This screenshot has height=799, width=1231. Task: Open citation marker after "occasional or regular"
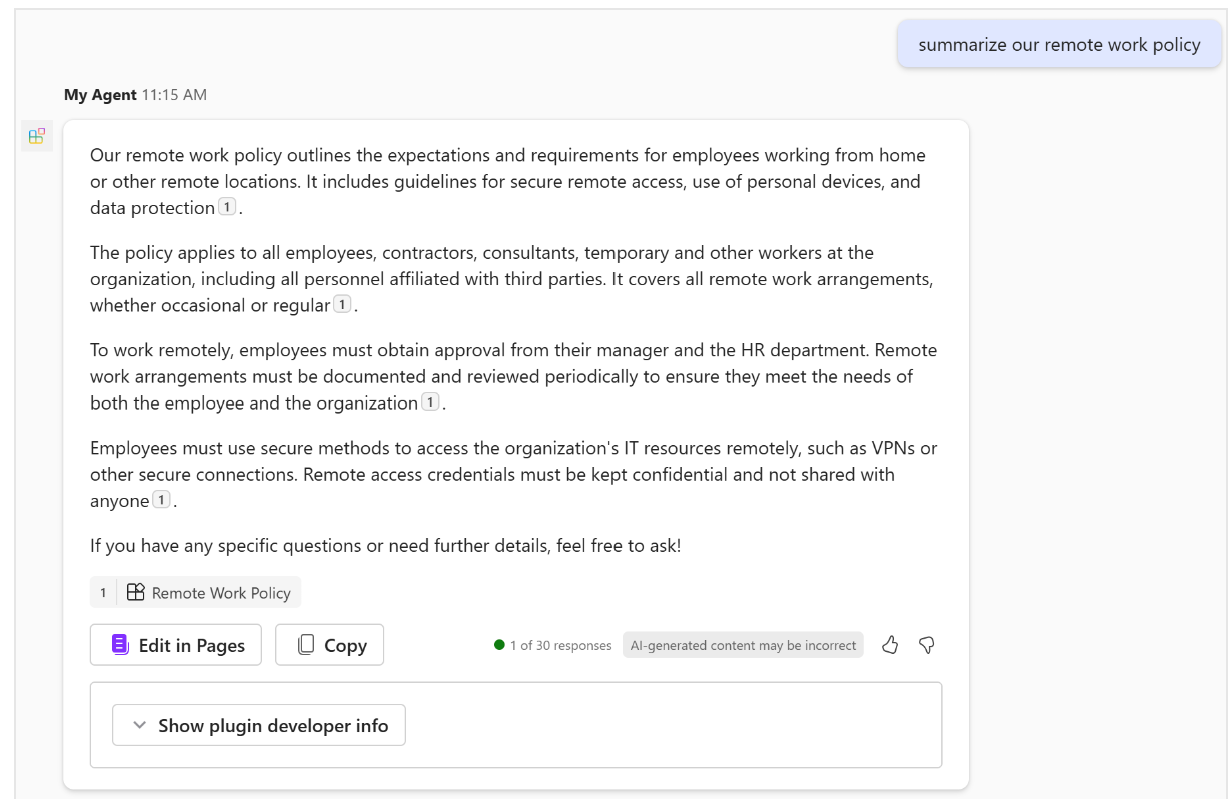click(x=342, y=304)
